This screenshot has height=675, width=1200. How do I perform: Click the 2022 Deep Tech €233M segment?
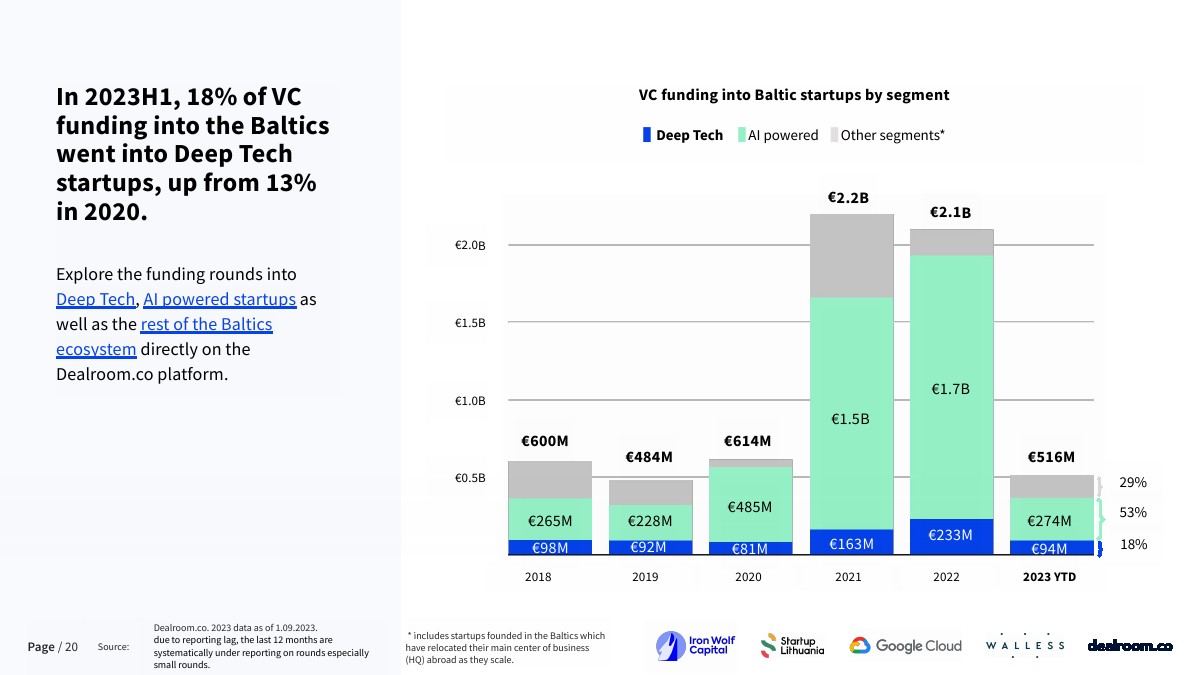coord(951,536)
